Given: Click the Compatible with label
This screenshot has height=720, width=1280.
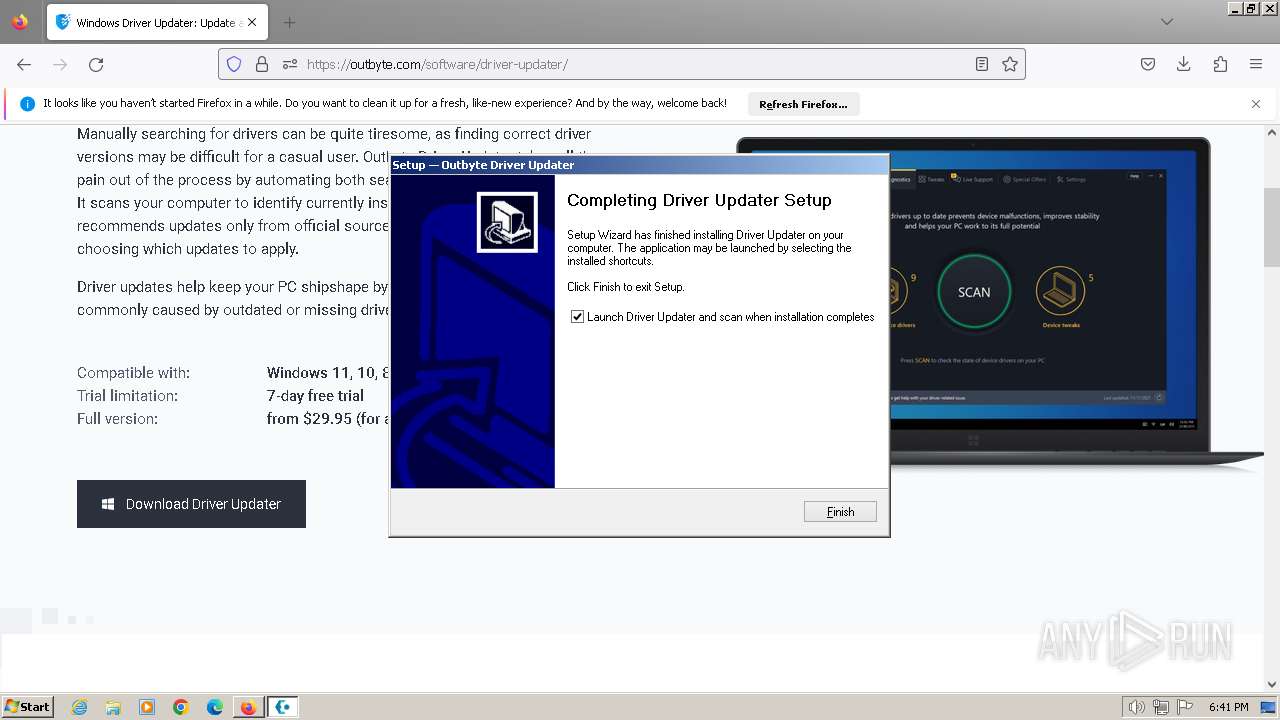Looking at the screenshot, I should (x=133, y=373).
